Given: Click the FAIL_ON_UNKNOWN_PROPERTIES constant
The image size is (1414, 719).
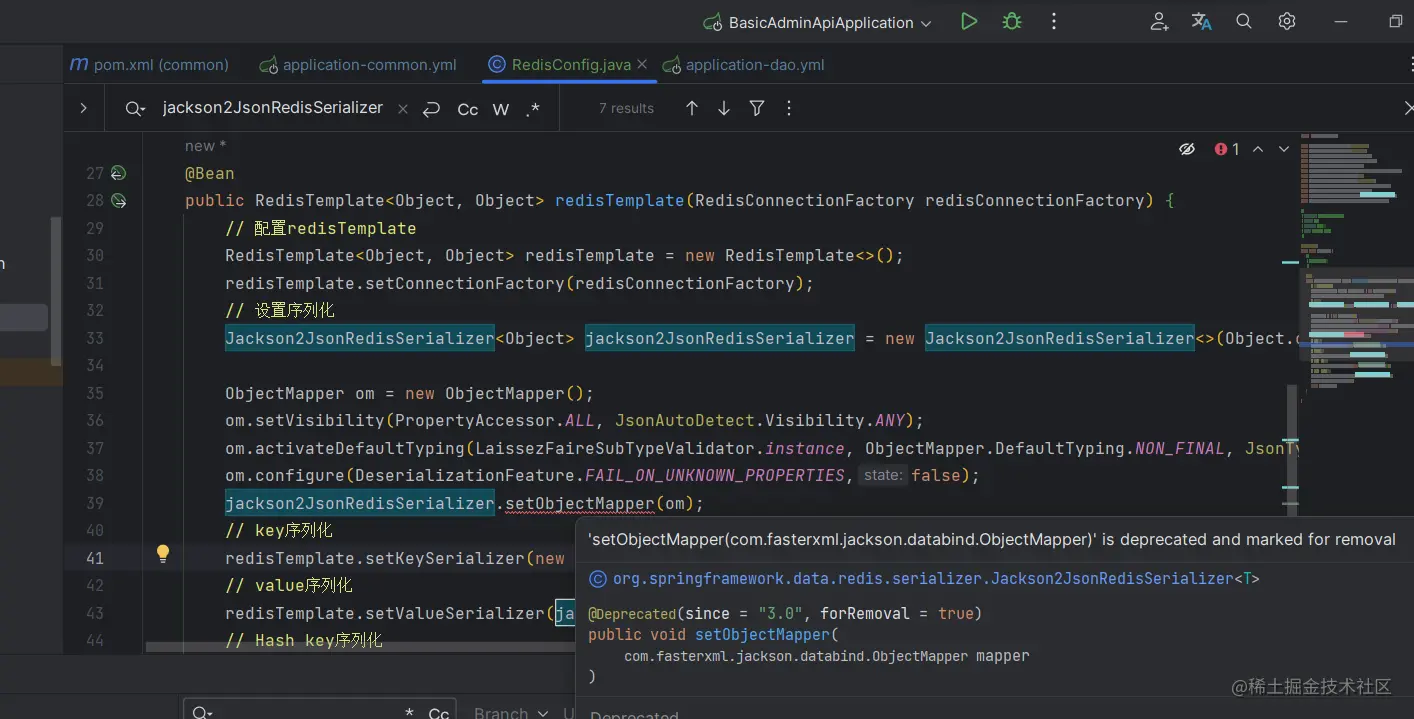Looking at the screenshot, I should click(715, 475).
